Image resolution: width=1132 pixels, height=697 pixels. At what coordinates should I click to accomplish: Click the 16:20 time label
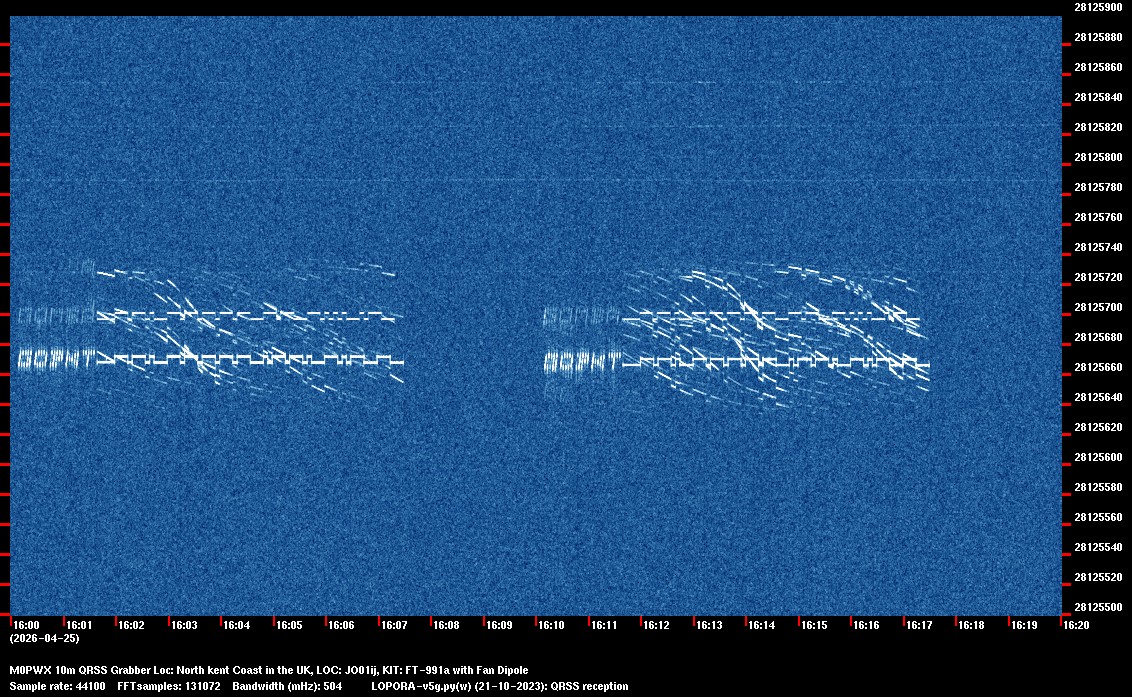(x=1076, y=625)
